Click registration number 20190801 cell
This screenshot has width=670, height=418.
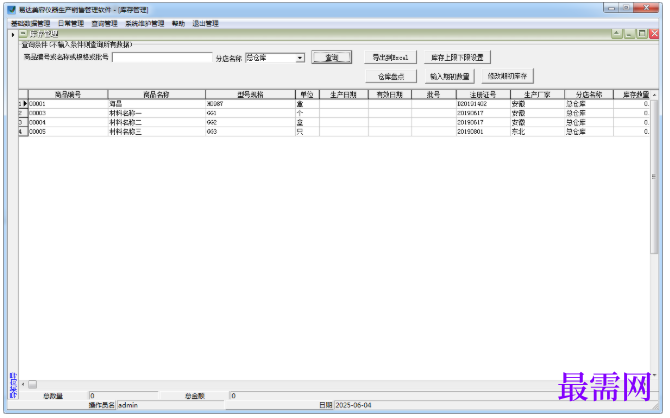483,132
